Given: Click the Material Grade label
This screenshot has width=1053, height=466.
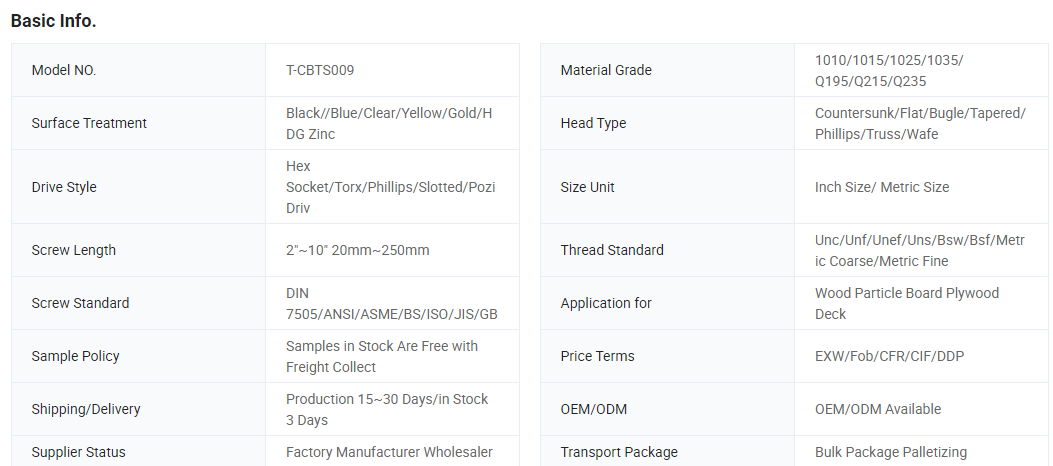Looking at the screenshot, I should click(606, 70).
